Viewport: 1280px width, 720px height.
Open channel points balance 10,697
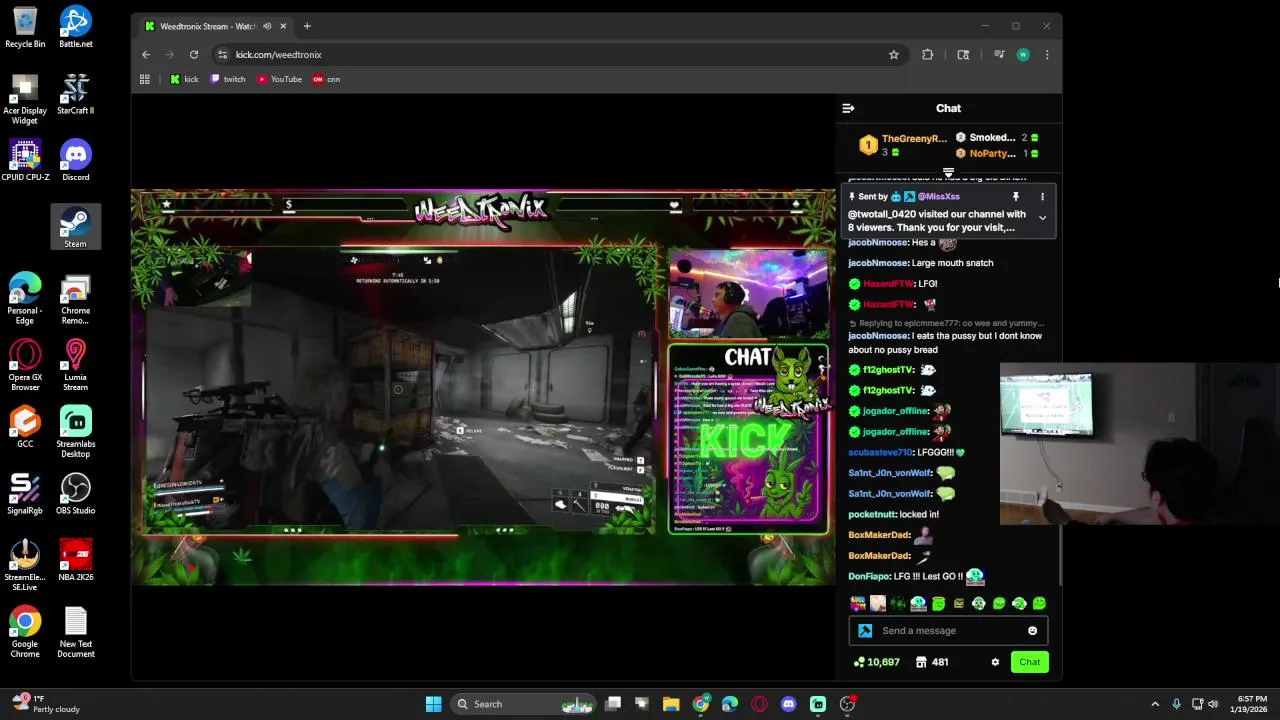pos(877,662)
